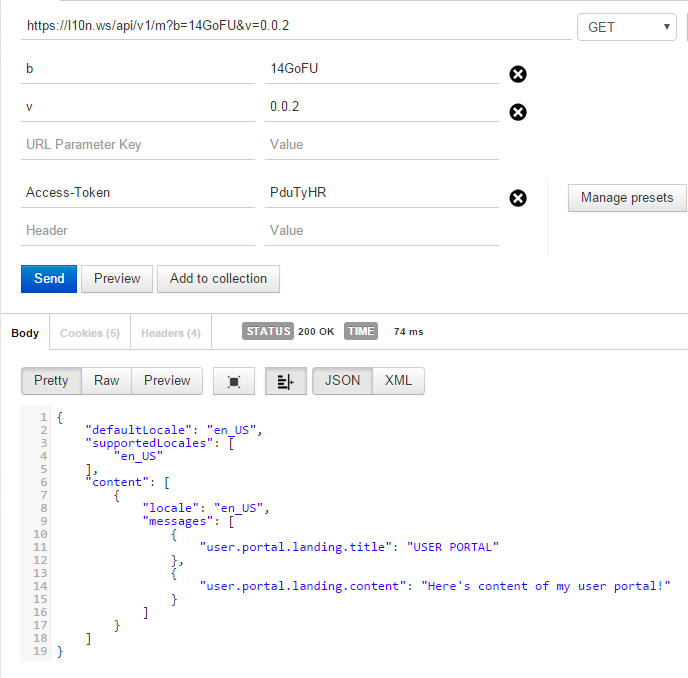The height and width of the screenshot is (678, 688).
Task: Click the empty Header name field
Action: coord(138,232)
